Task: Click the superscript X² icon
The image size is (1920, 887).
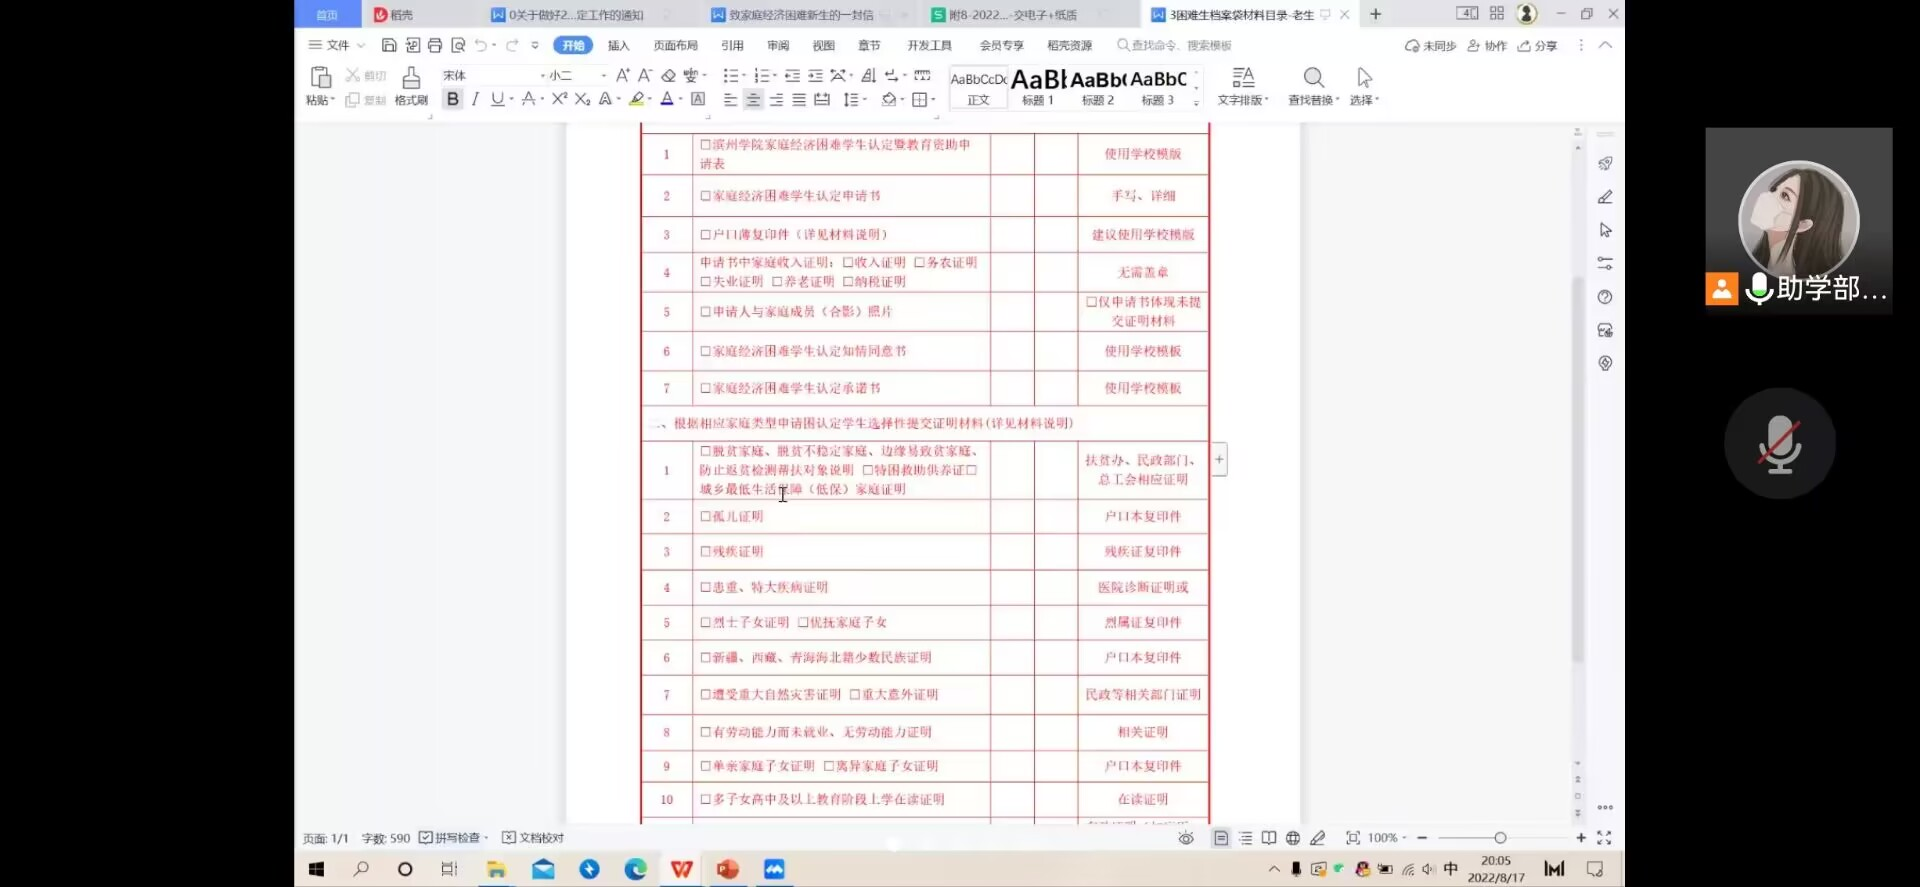Action: click(x=559, y=99)
